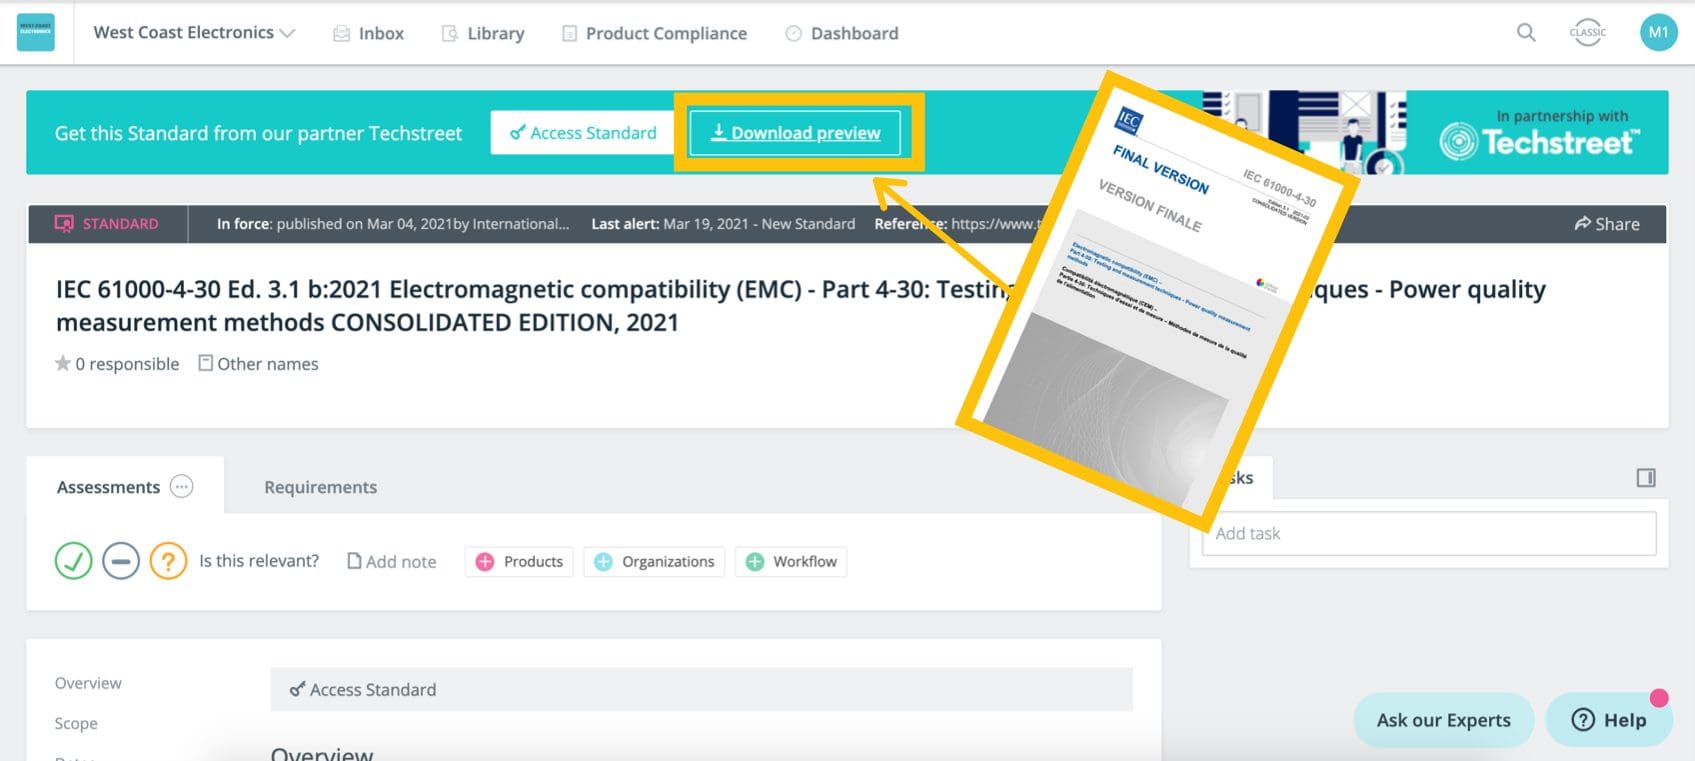Click the search magnifier icon
Image resolution: width=1695 pixels, height=761 pixels.
click(x=1525, y=32)
